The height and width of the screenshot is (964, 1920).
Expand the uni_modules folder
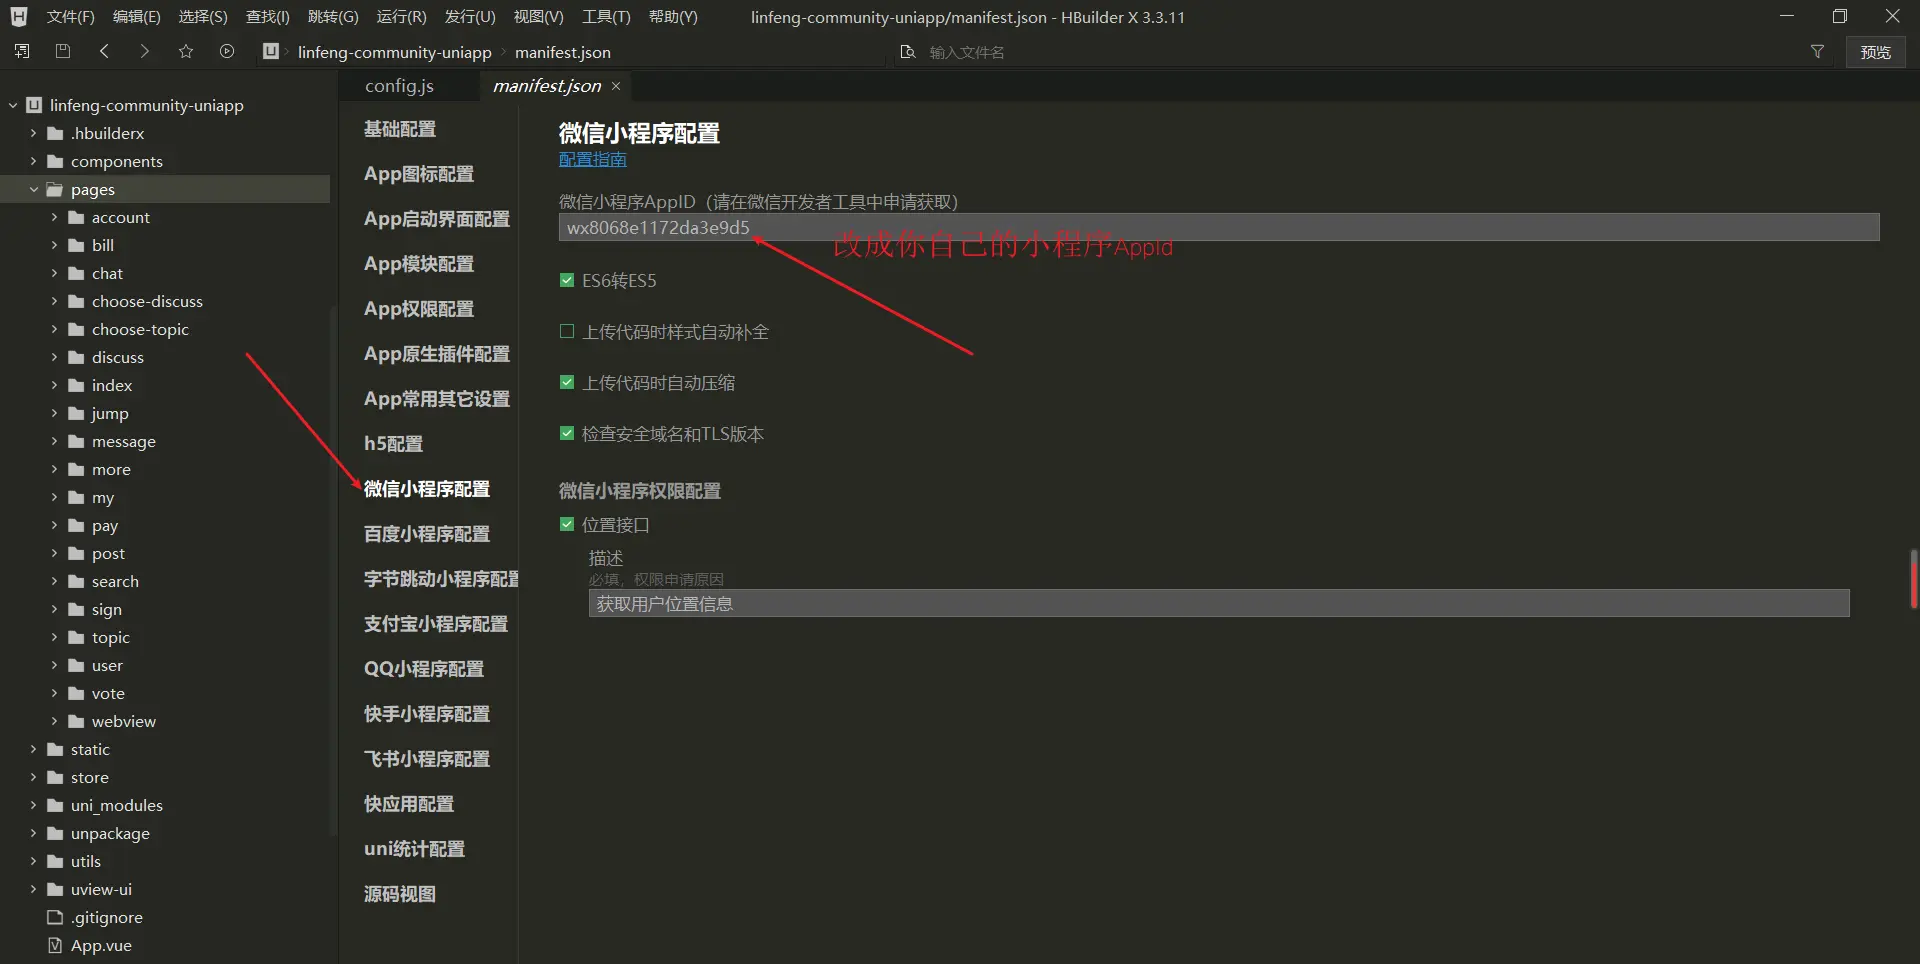(x=33, y=805)
